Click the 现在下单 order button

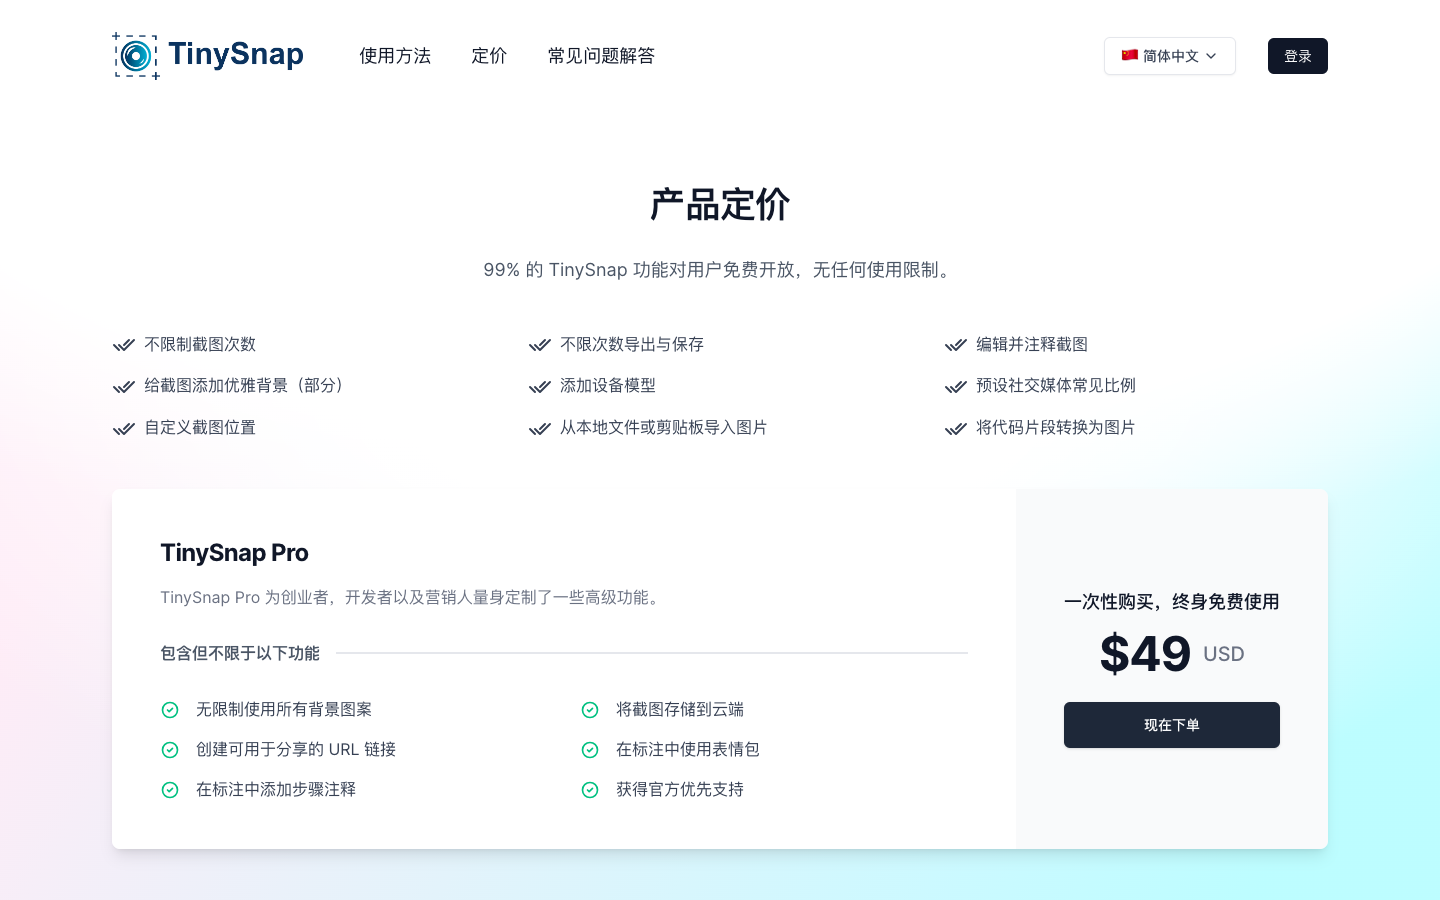1171,725
